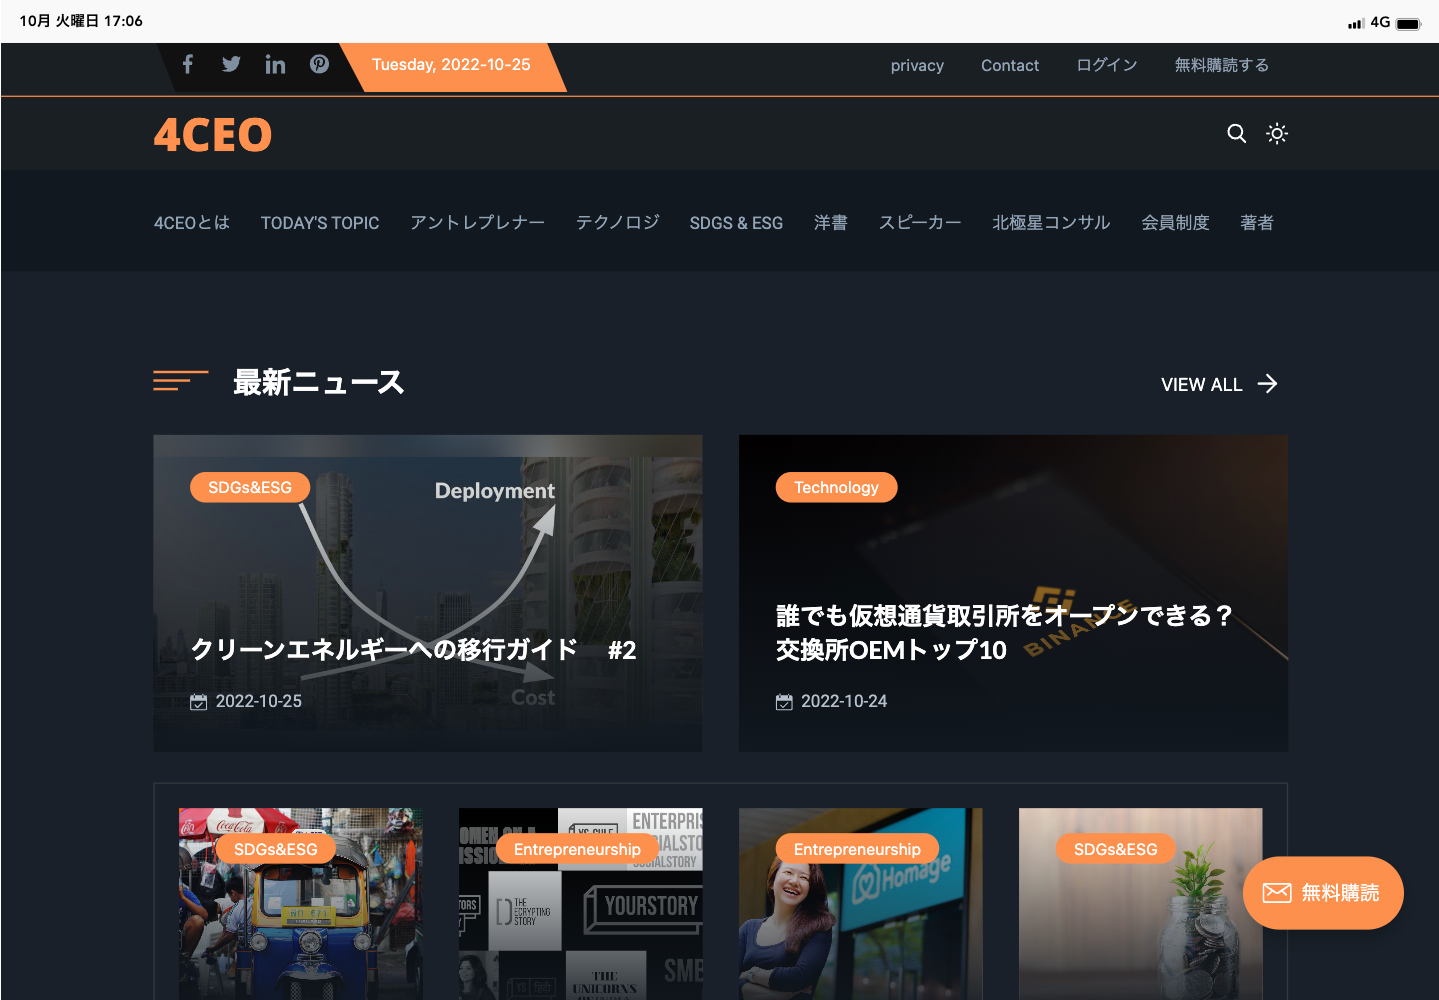This screenshot has width=1439, height=1000.
Task: Click the 2022-10-25 article date text
Action: click(259, 702)
